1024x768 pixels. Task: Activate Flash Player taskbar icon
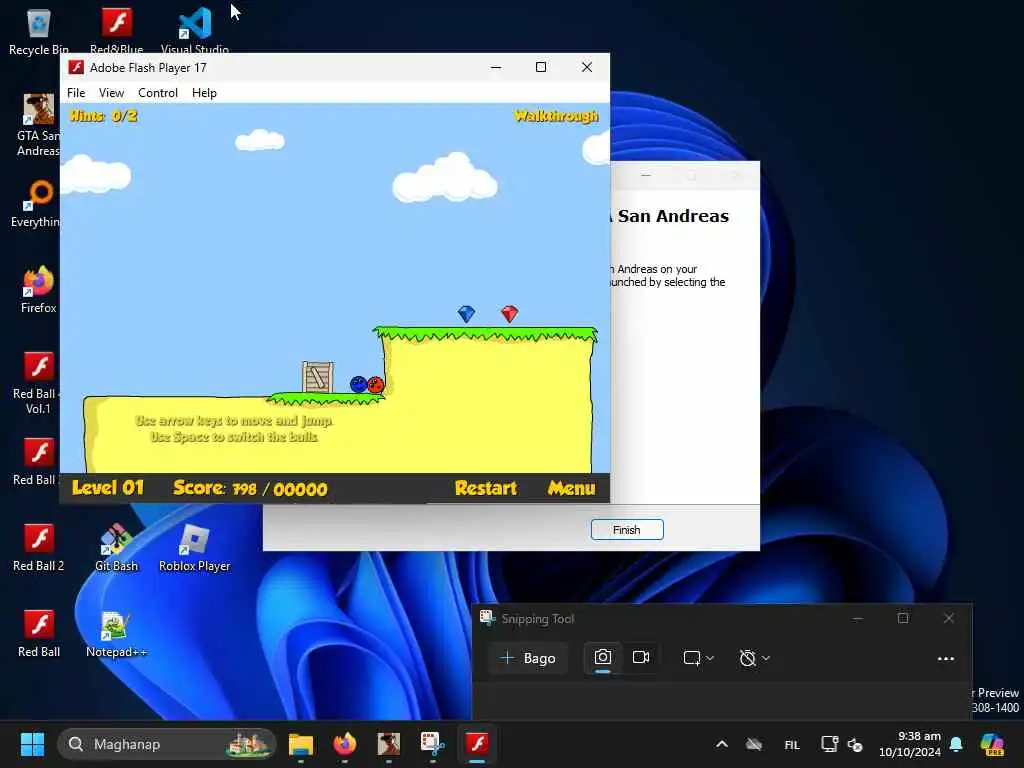[477, 744]
